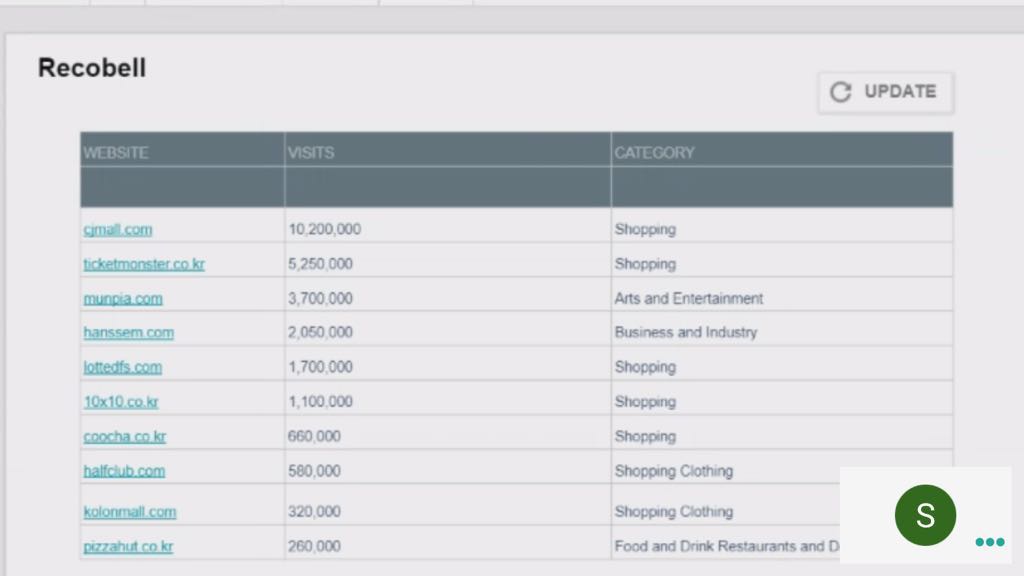
Task: Open the munpia.com website link
Action: pos(123,298)
